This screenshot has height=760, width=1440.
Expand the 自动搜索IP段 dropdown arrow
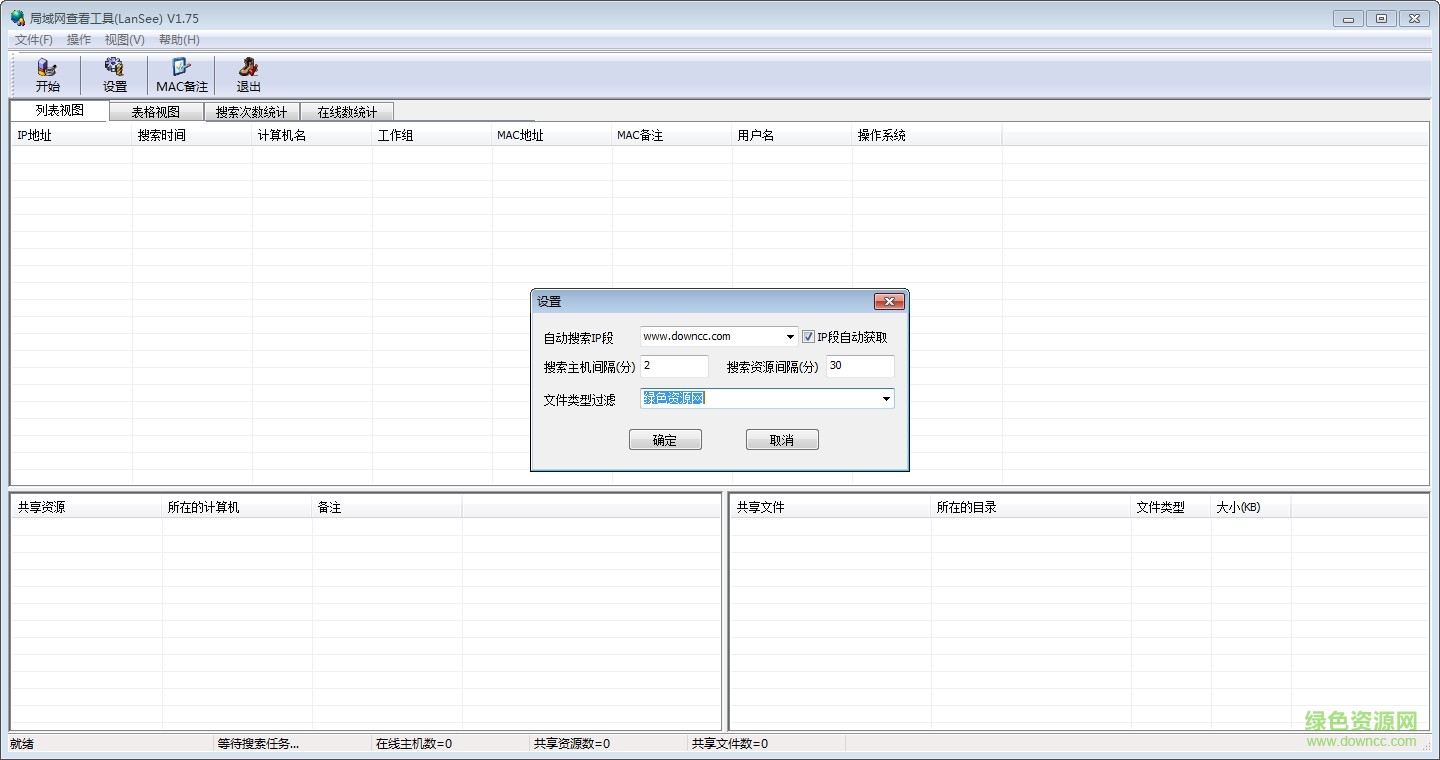[x=790, y=337]
